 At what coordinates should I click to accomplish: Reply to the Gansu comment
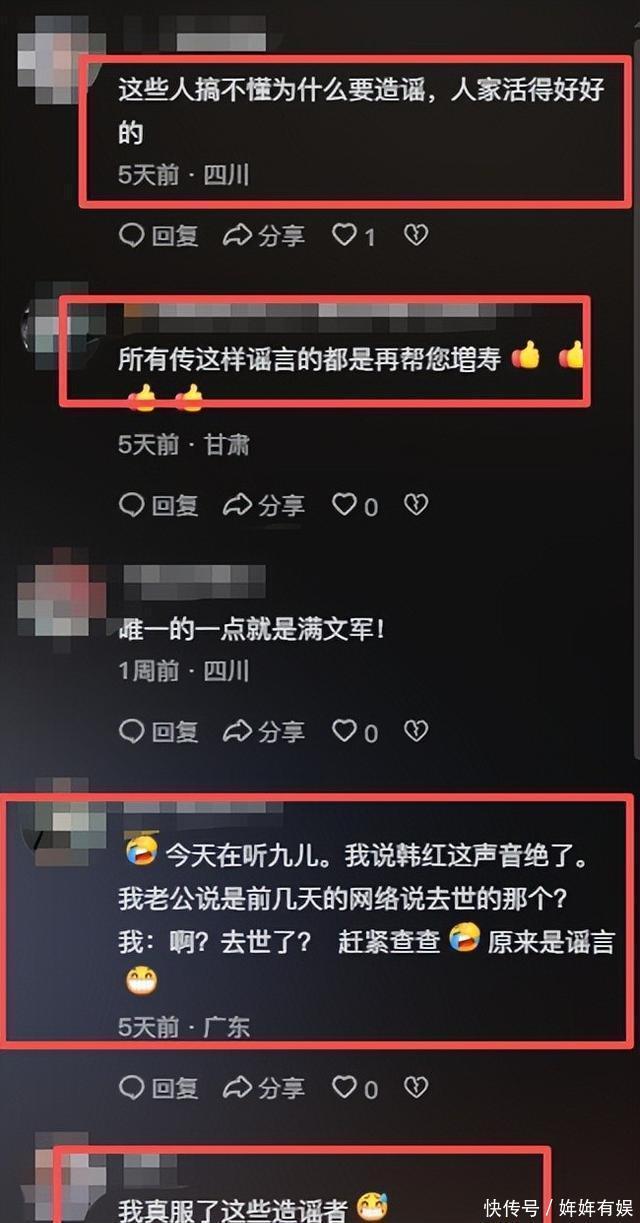(x=159, y=506)
